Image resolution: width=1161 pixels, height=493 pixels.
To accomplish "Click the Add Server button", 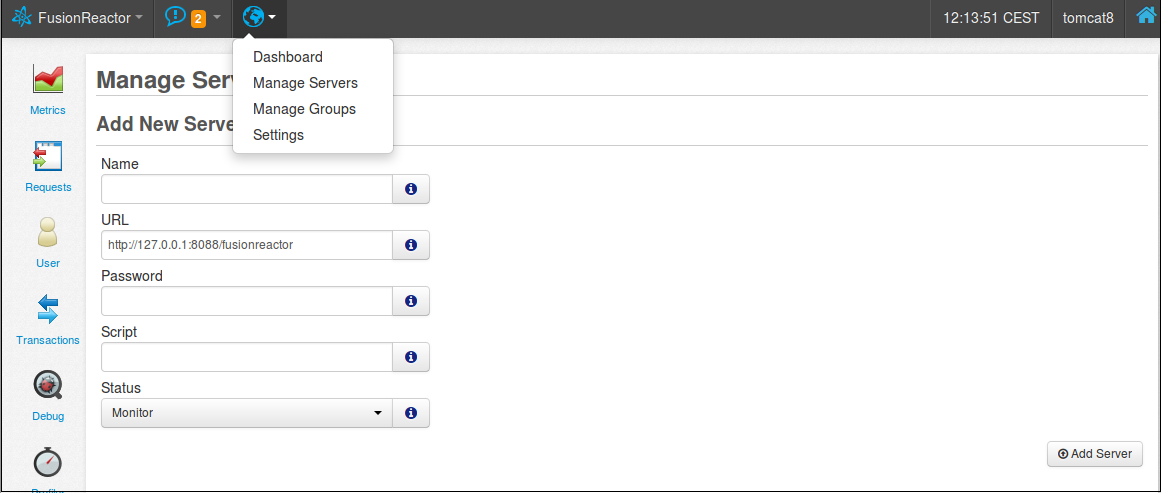I will [1094, 454].
